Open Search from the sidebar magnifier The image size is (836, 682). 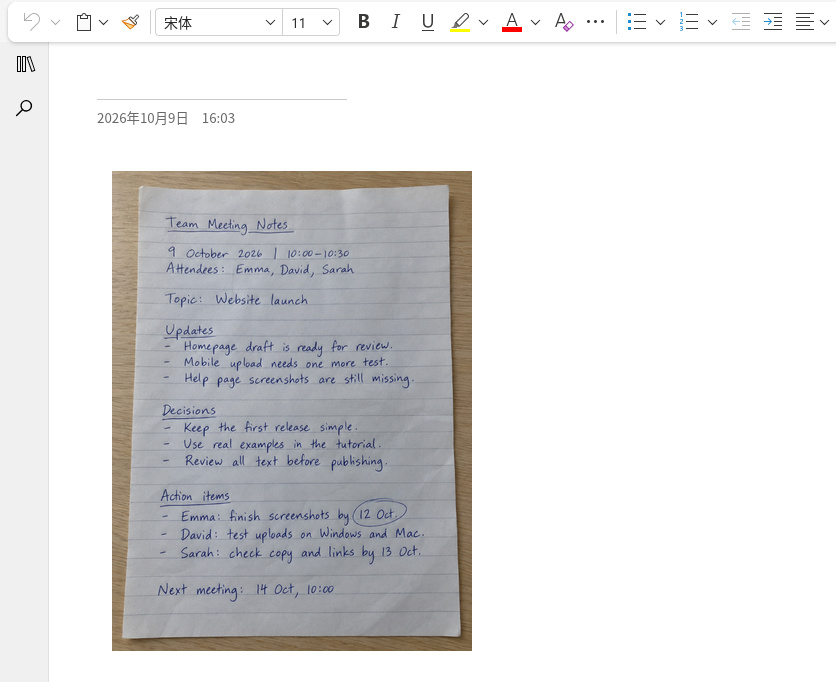pos(24,108)
